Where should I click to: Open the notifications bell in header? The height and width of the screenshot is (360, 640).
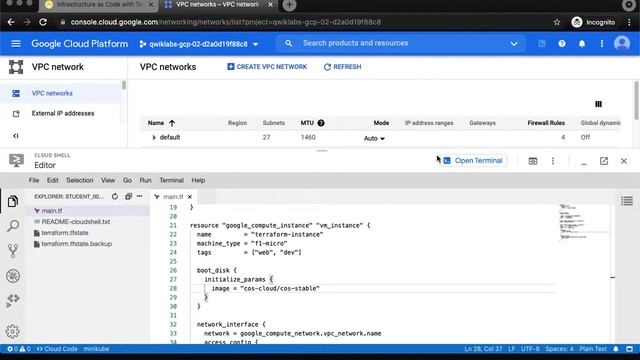[582, 44]
